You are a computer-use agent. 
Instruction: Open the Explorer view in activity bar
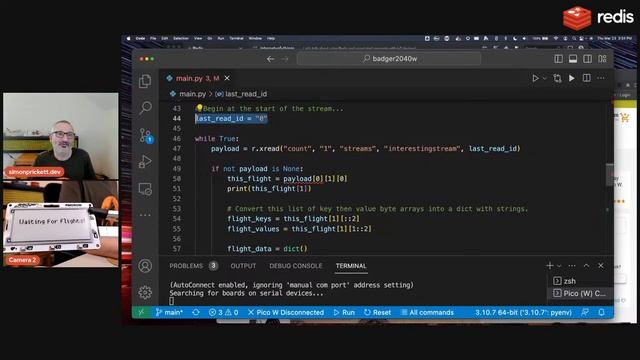click(145, 81)
